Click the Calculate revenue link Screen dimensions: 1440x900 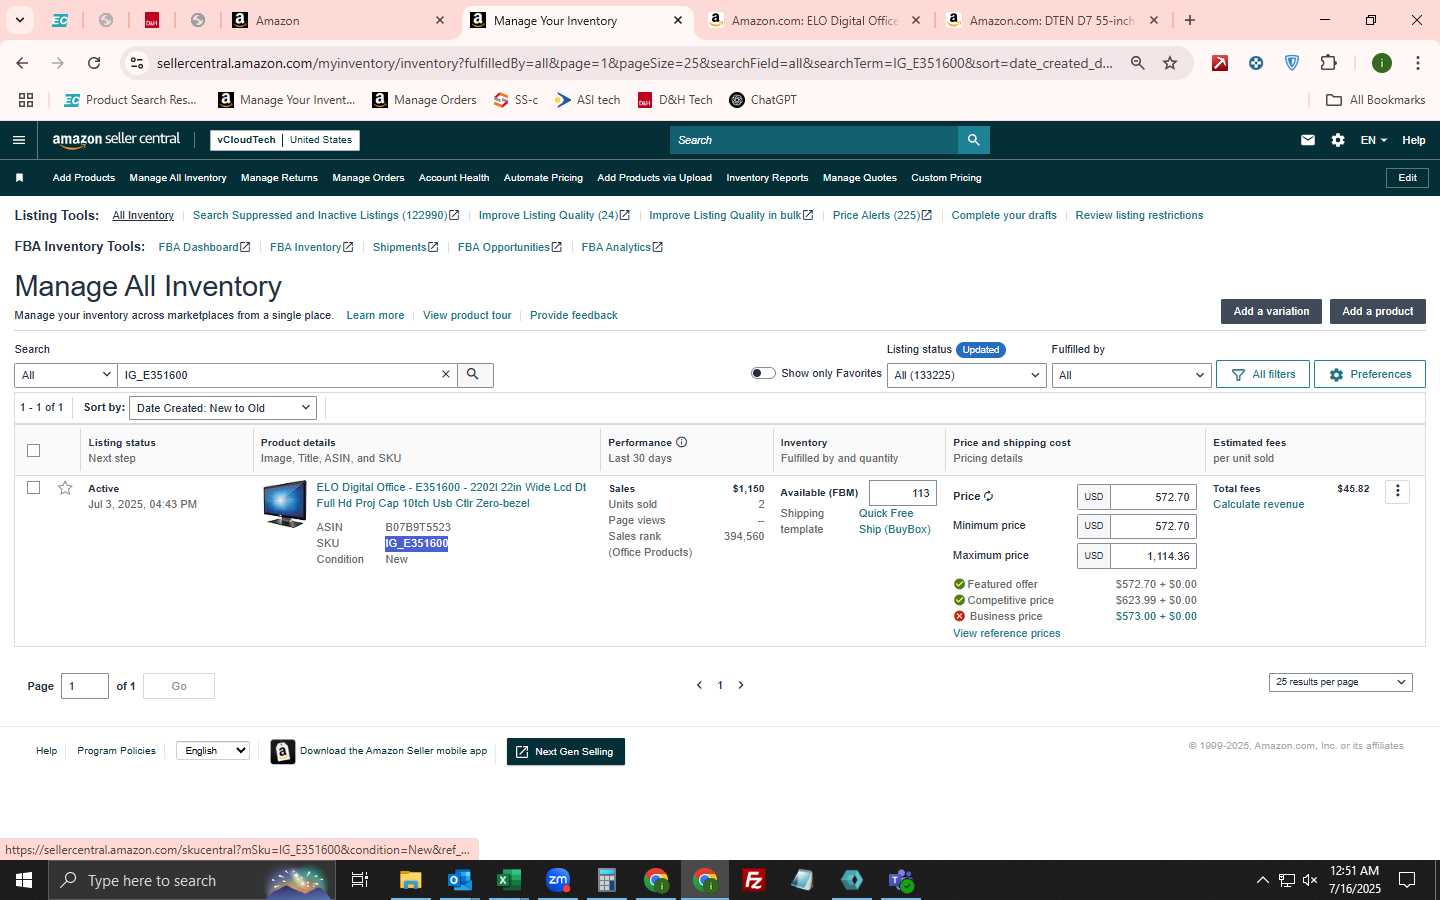[1258, 504]
